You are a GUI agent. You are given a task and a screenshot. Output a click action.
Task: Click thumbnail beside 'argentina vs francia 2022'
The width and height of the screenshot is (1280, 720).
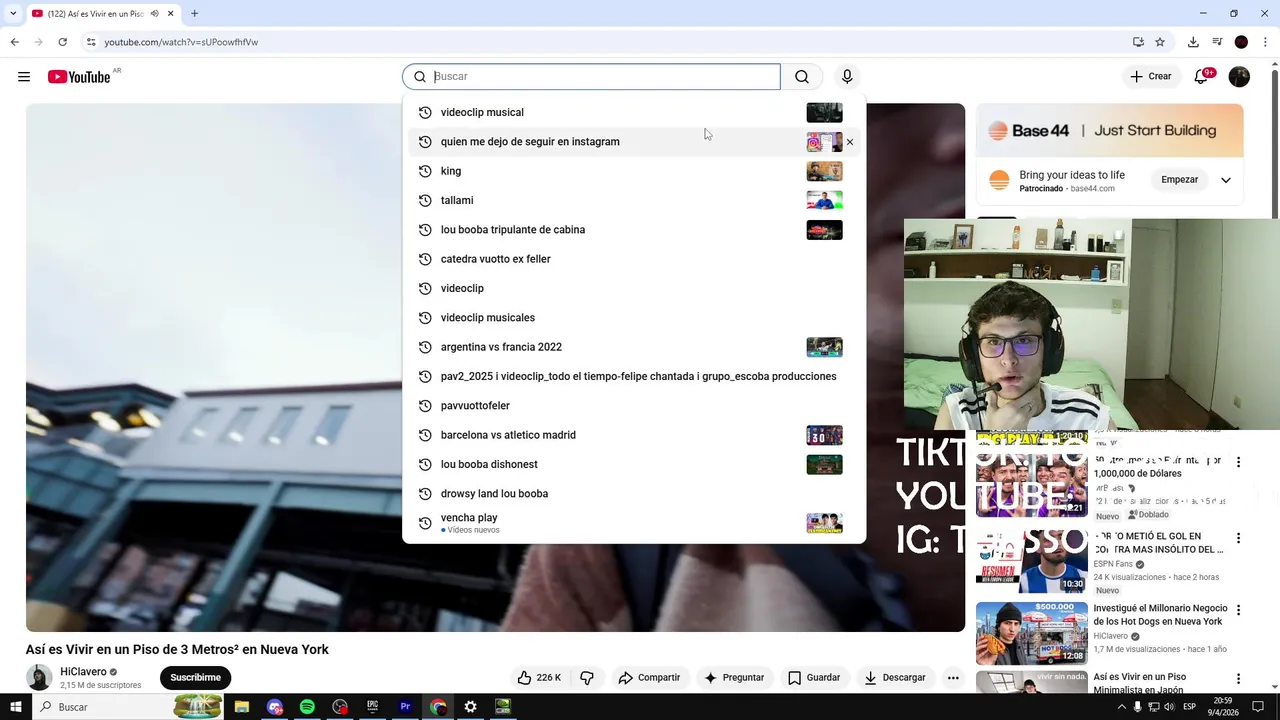(x=824, y=347)
